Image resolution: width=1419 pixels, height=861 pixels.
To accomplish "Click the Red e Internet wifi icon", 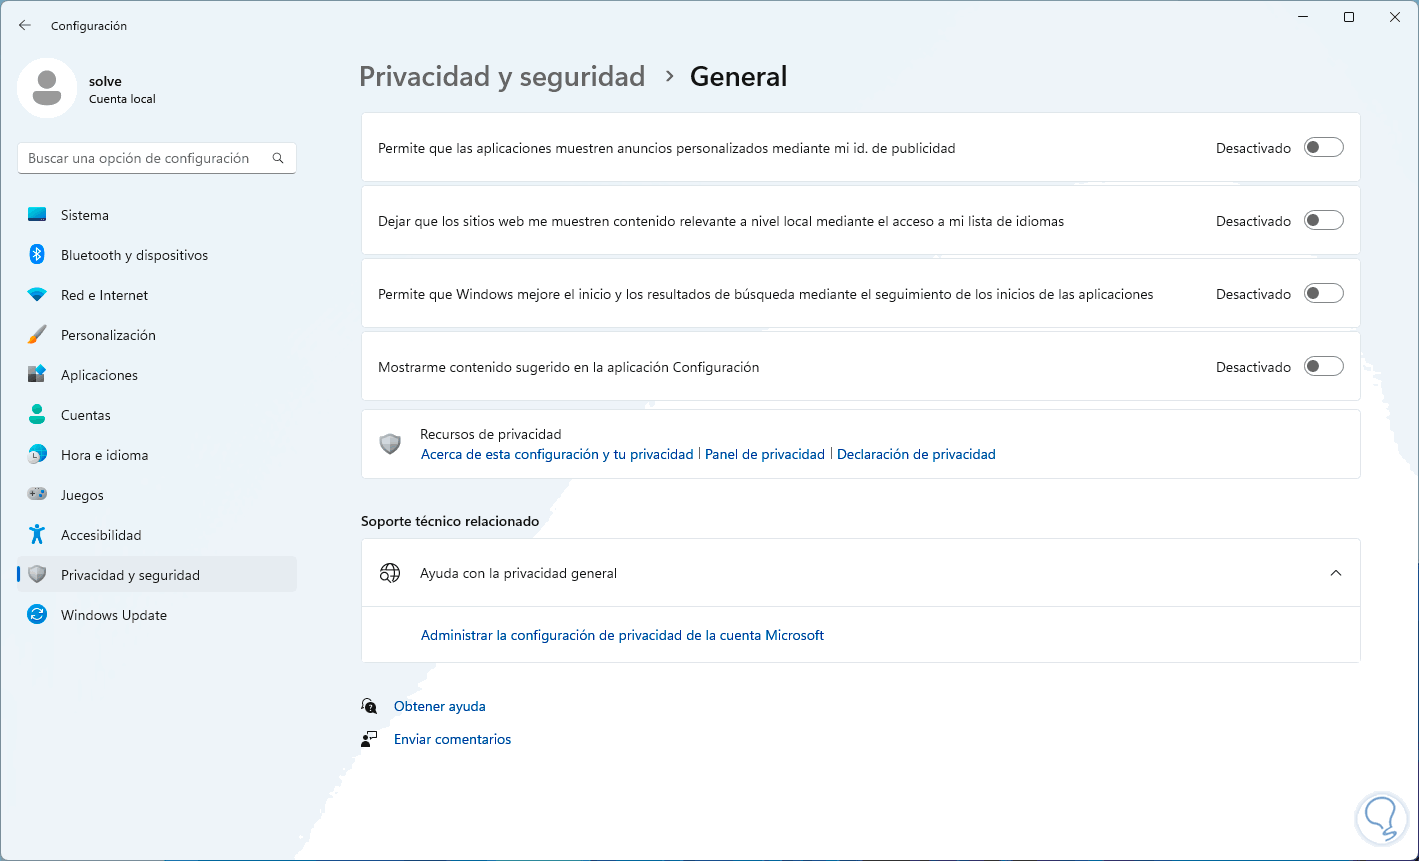I will pyautogui.click(x=37, y=295).
